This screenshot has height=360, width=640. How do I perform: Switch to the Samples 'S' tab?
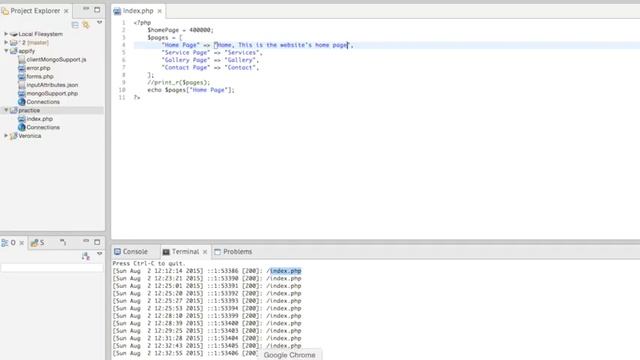(38, 243)
